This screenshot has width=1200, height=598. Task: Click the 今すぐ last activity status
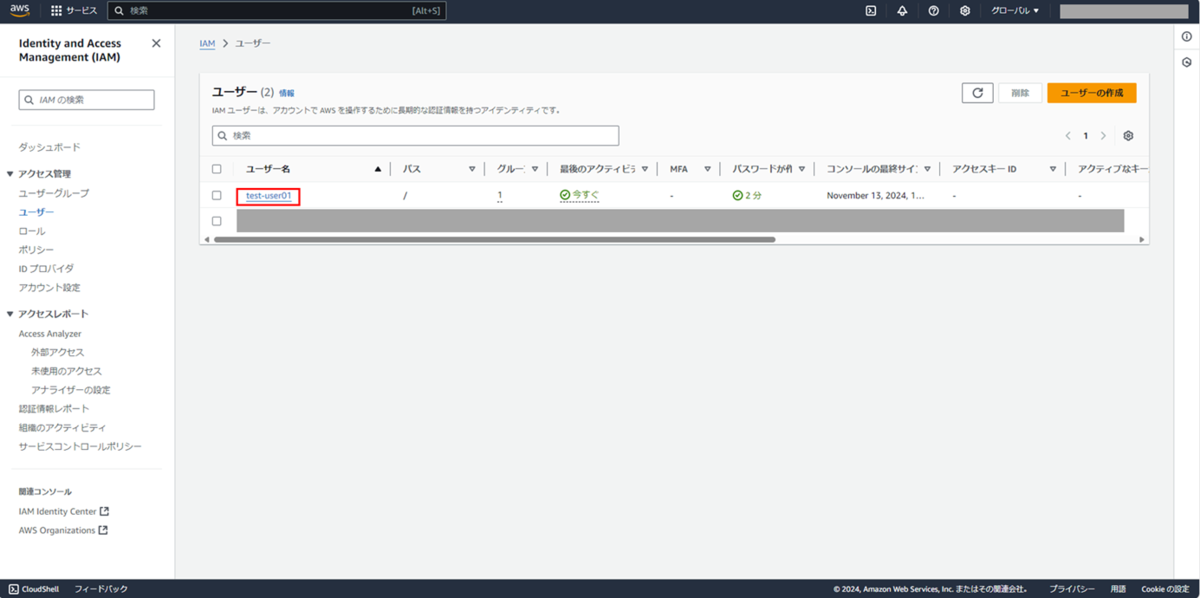[579, 196]
